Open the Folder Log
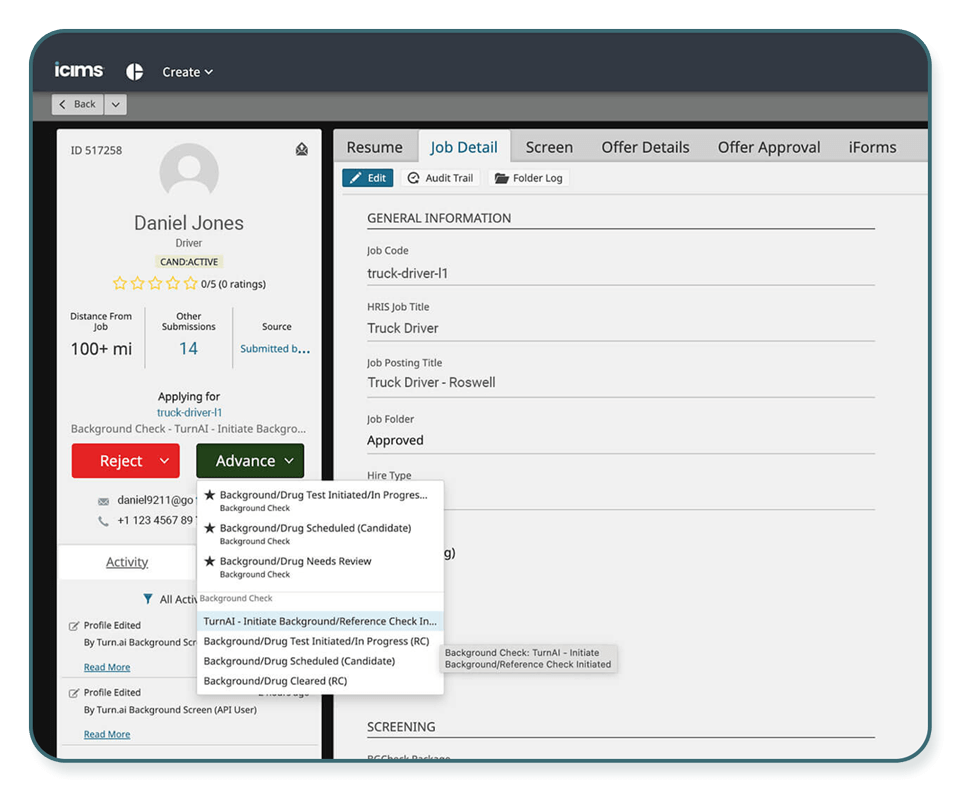The height and width of the screenshot is (791, 960). [x=528, y=178]
